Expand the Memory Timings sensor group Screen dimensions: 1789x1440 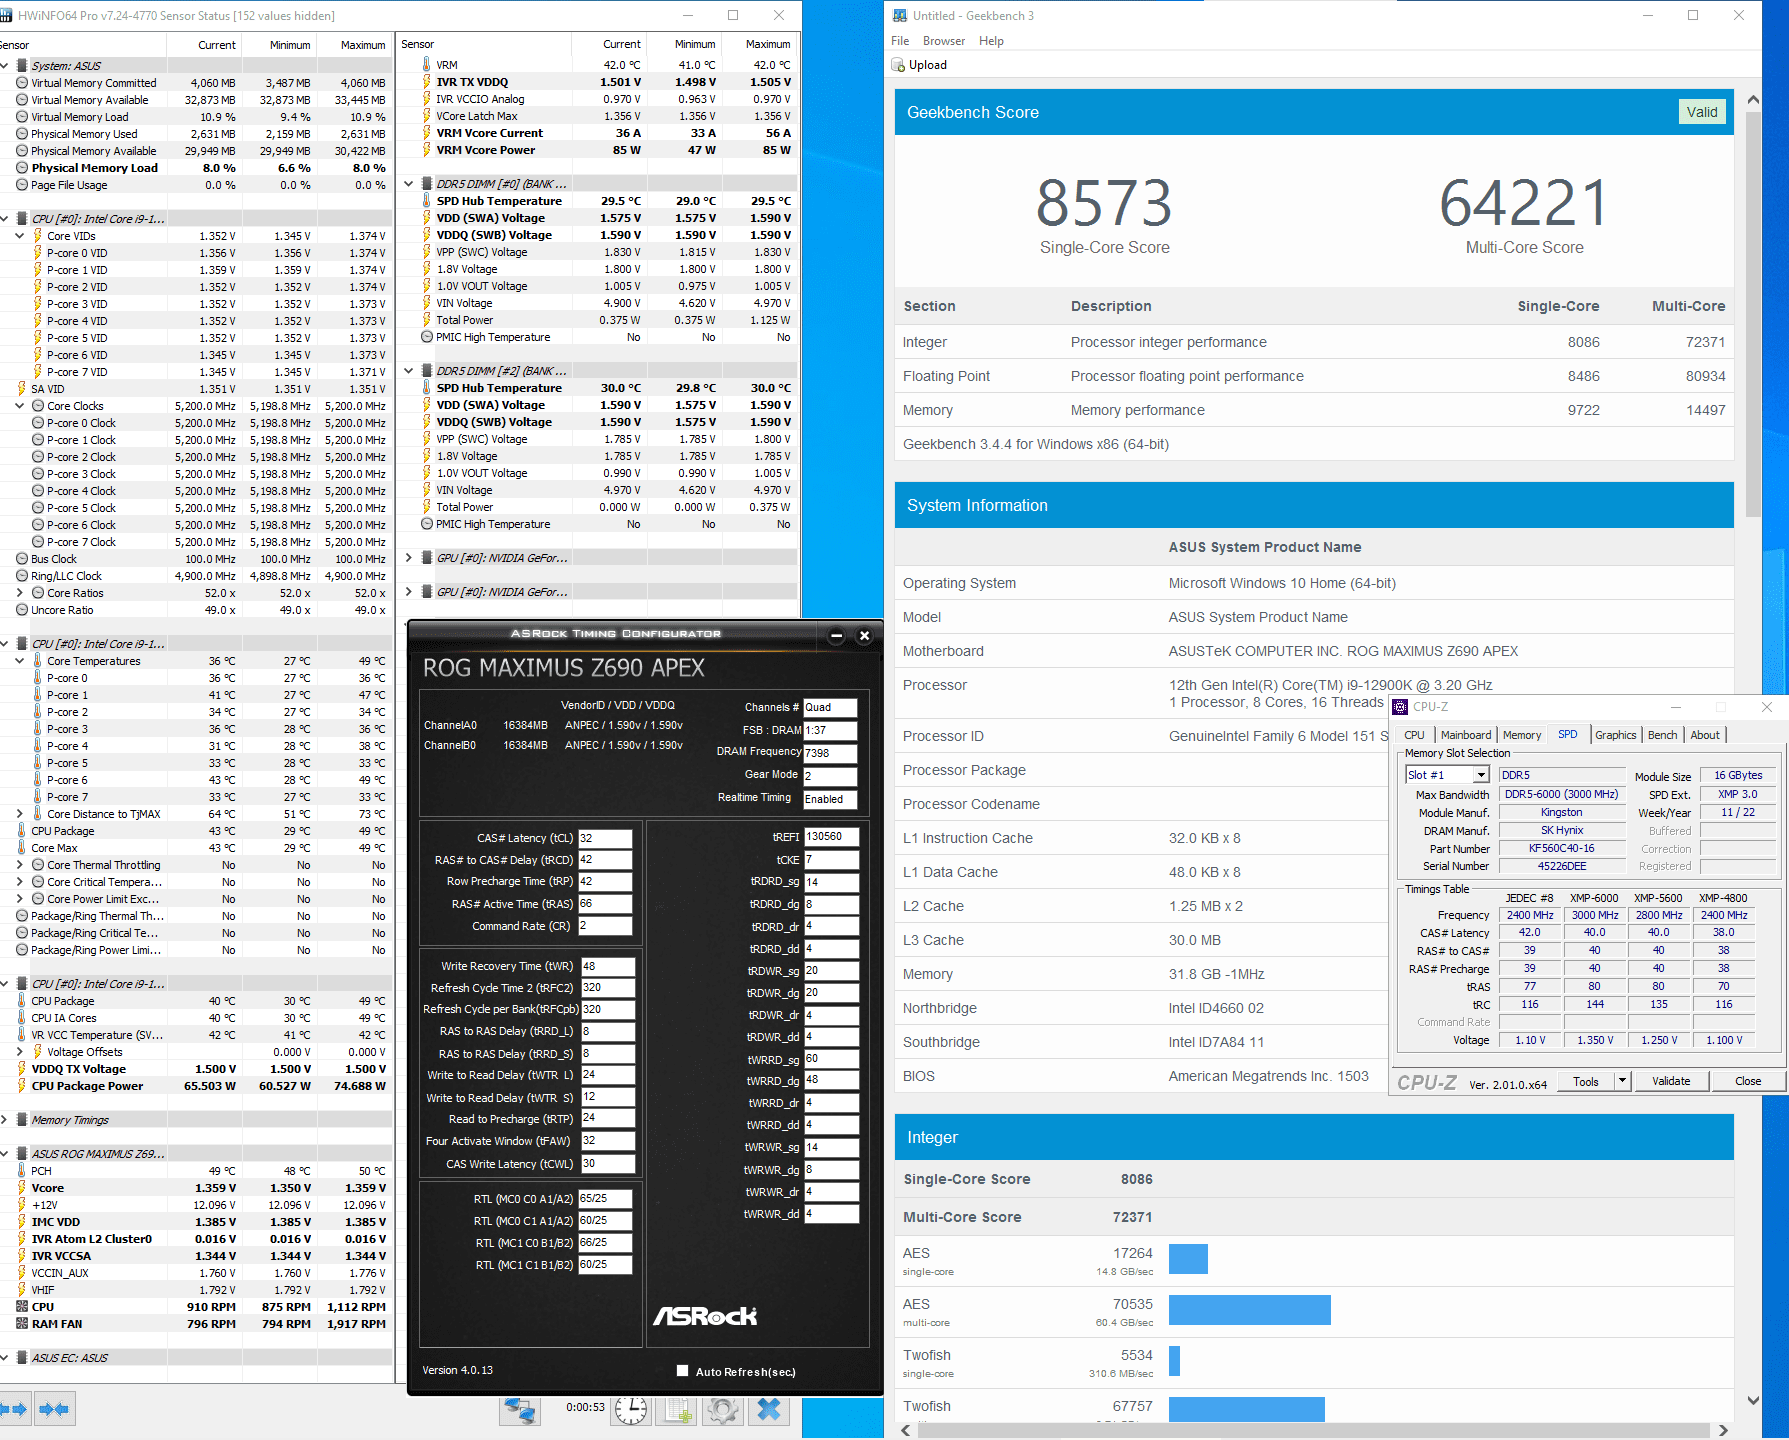[5, 1120]
